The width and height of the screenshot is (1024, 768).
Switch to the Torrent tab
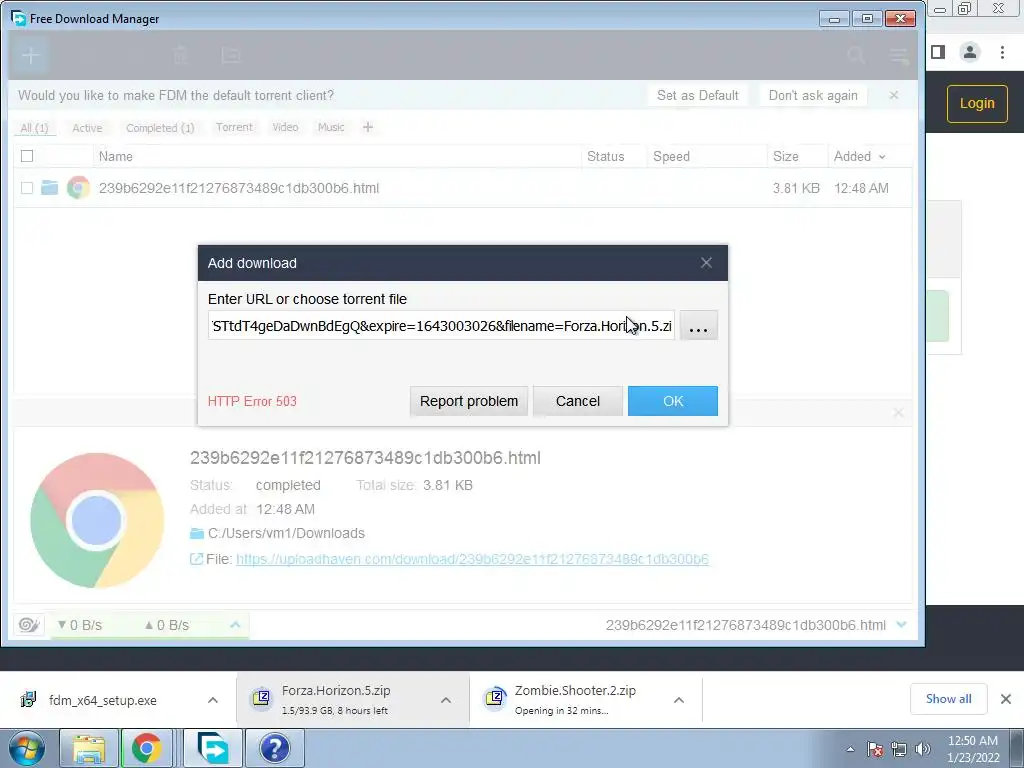[x=234, y=127]
